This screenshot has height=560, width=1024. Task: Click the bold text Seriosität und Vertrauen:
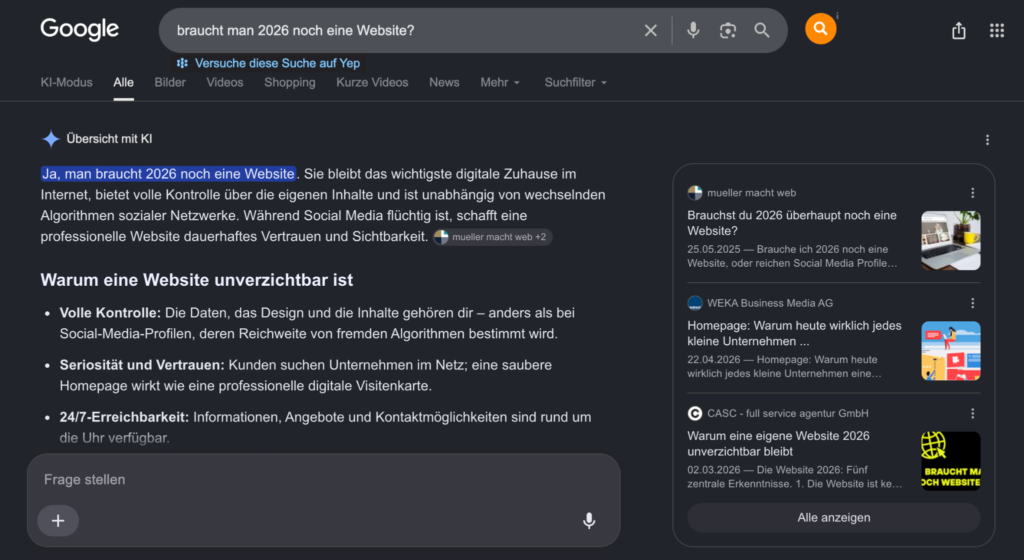click(x=142, y=365)
